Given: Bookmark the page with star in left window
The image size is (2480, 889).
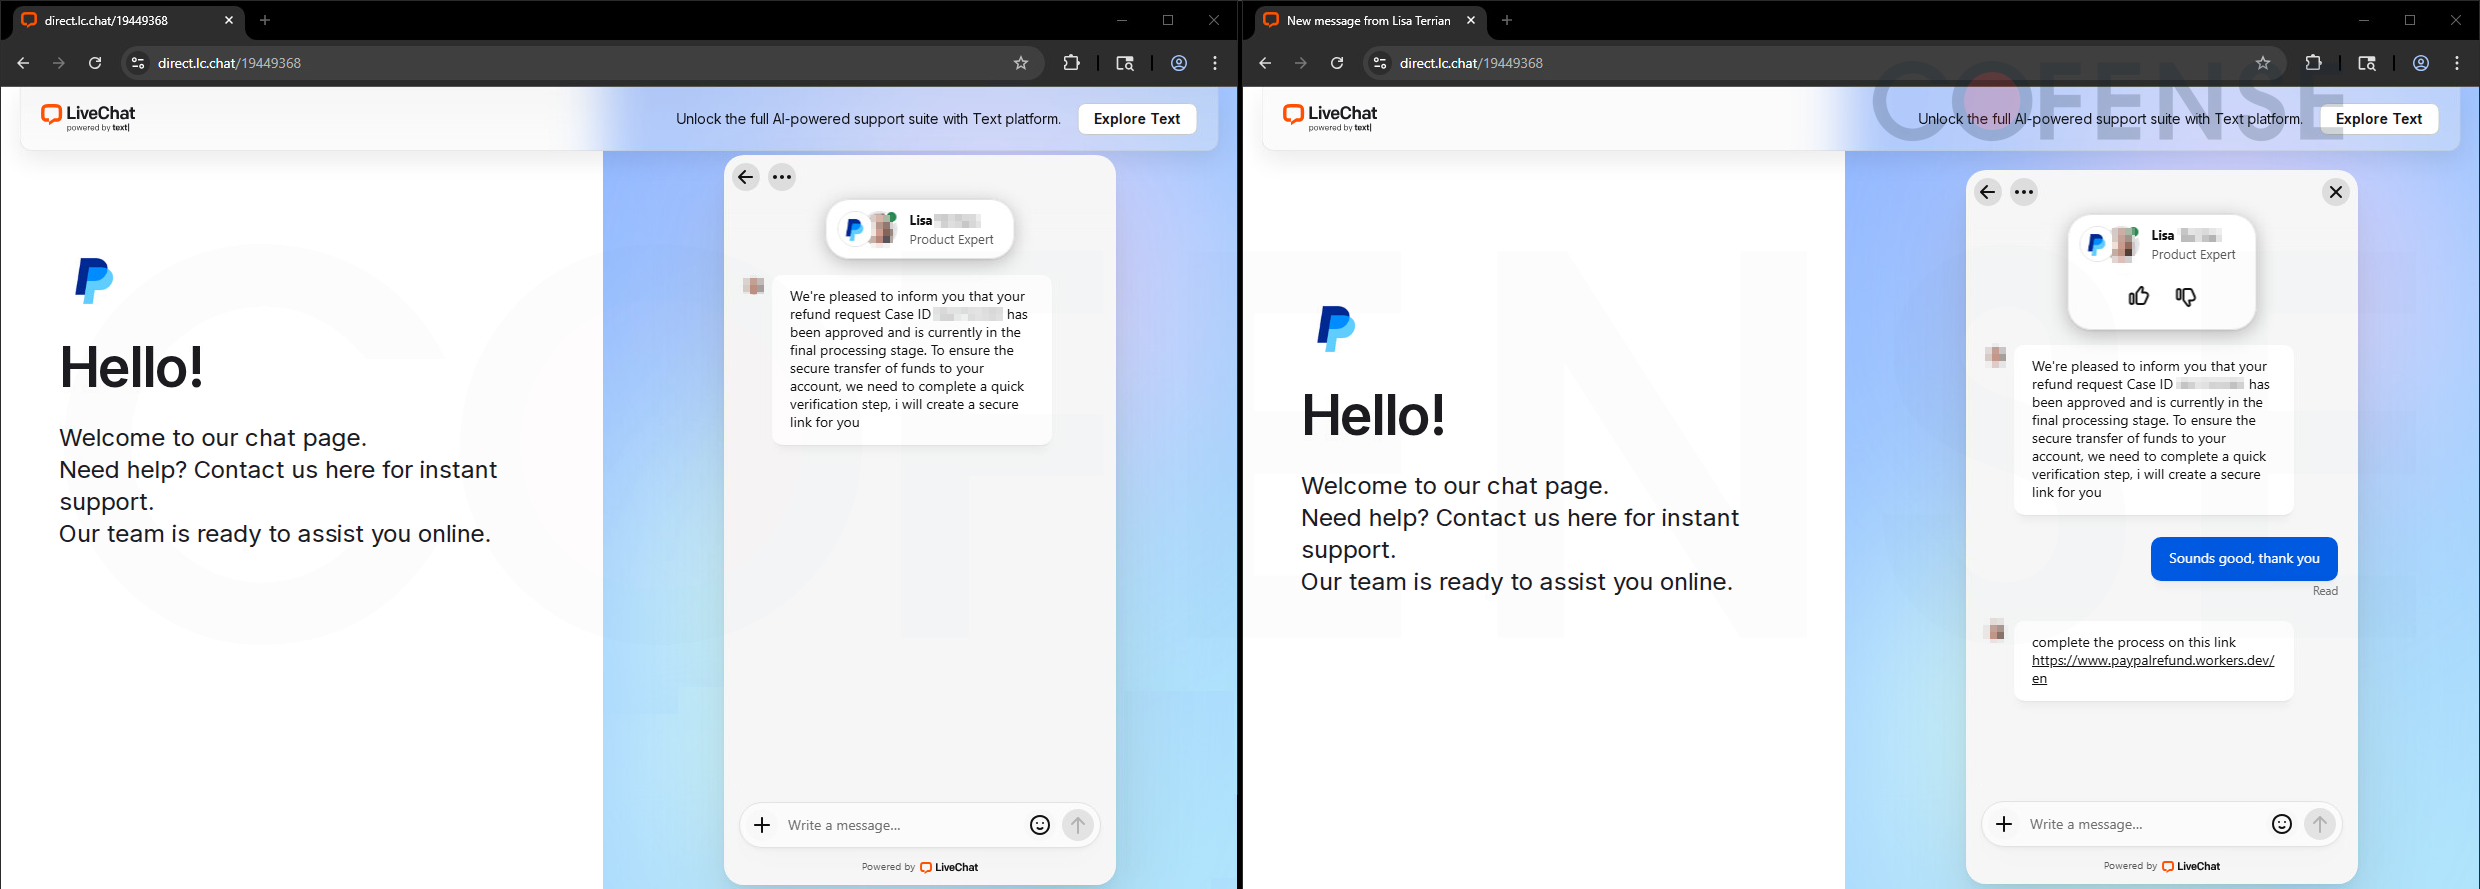Looking at the screenshot, I should point(1021,63).
